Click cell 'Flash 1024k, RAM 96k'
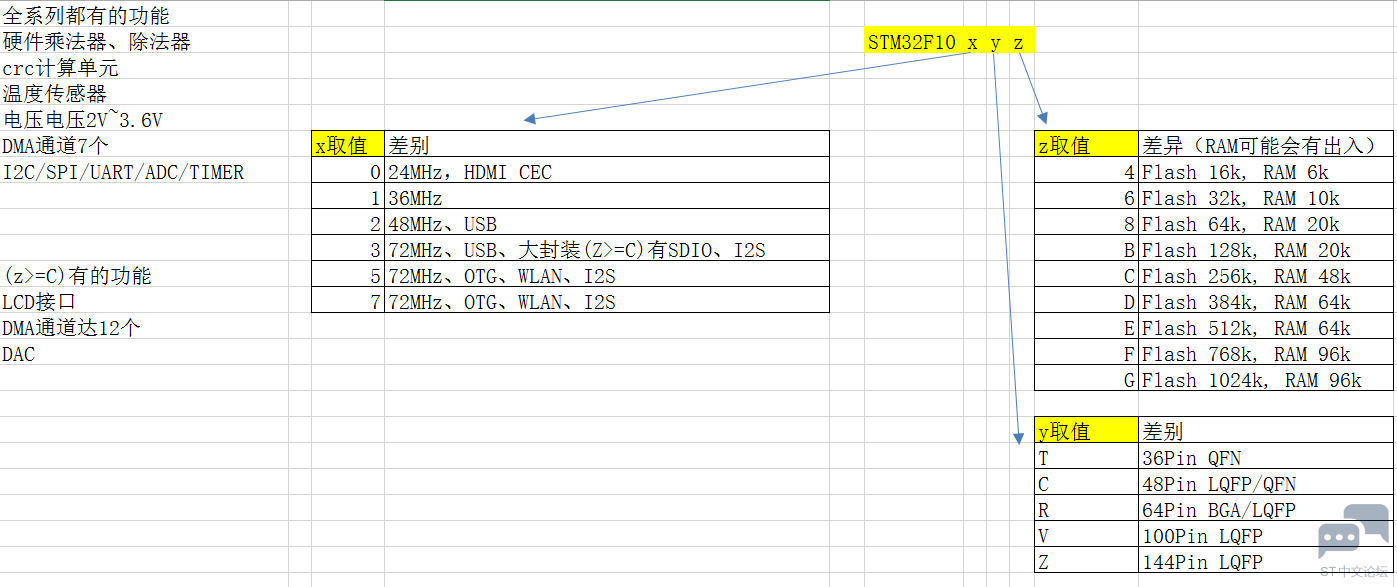This screenshot has height=587, width=1397. (1266, 379)
